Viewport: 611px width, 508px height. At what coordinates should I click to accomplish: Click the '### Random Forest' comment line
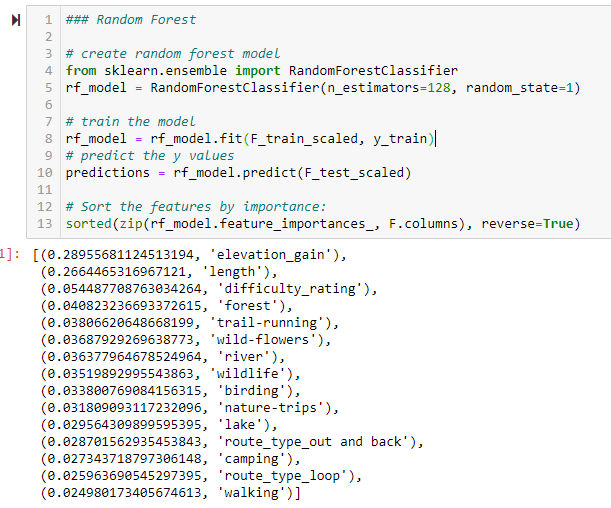(x=131, y=19)
